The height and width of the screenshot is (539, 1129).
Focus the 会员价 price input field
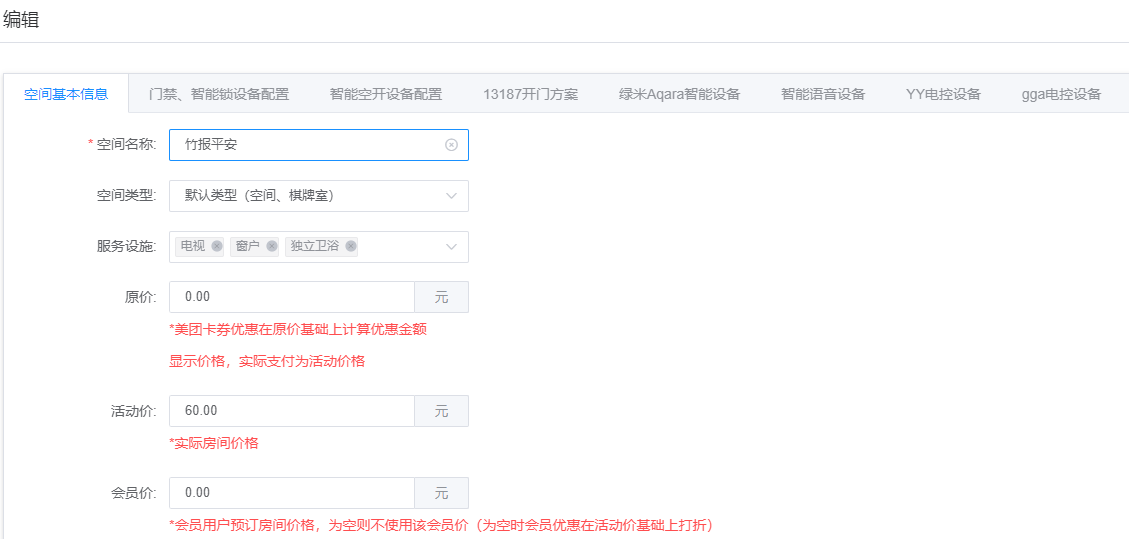(291, 493)
